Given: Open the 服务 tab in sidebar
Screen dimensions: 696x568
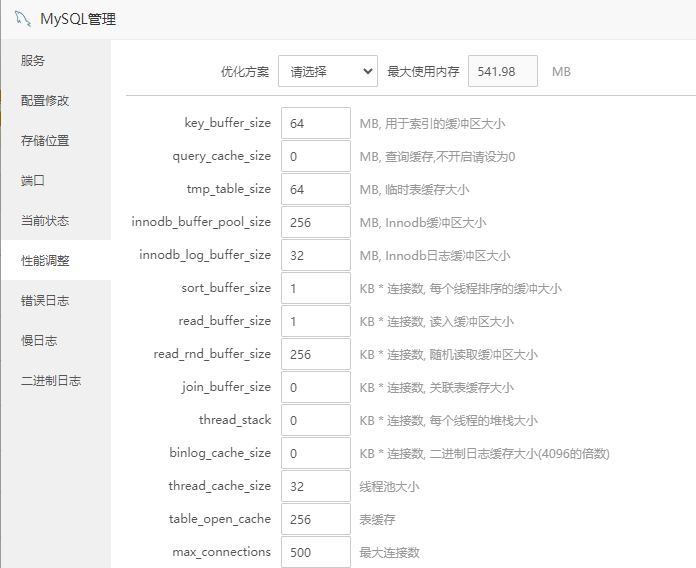Looking at the screenshot, I should point(56,60).
